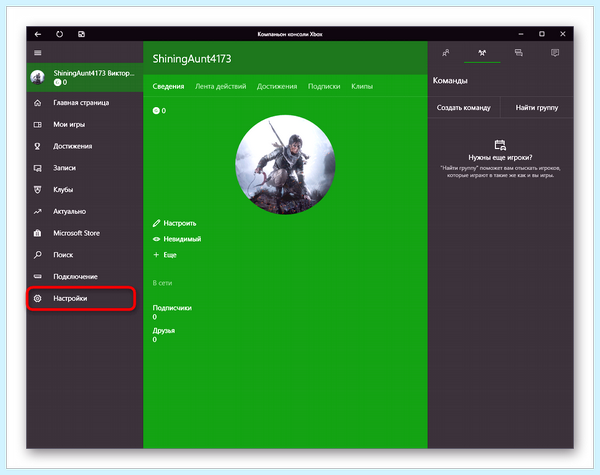Open the Настройки gear icon
The image size is (600, 475).
38,298
